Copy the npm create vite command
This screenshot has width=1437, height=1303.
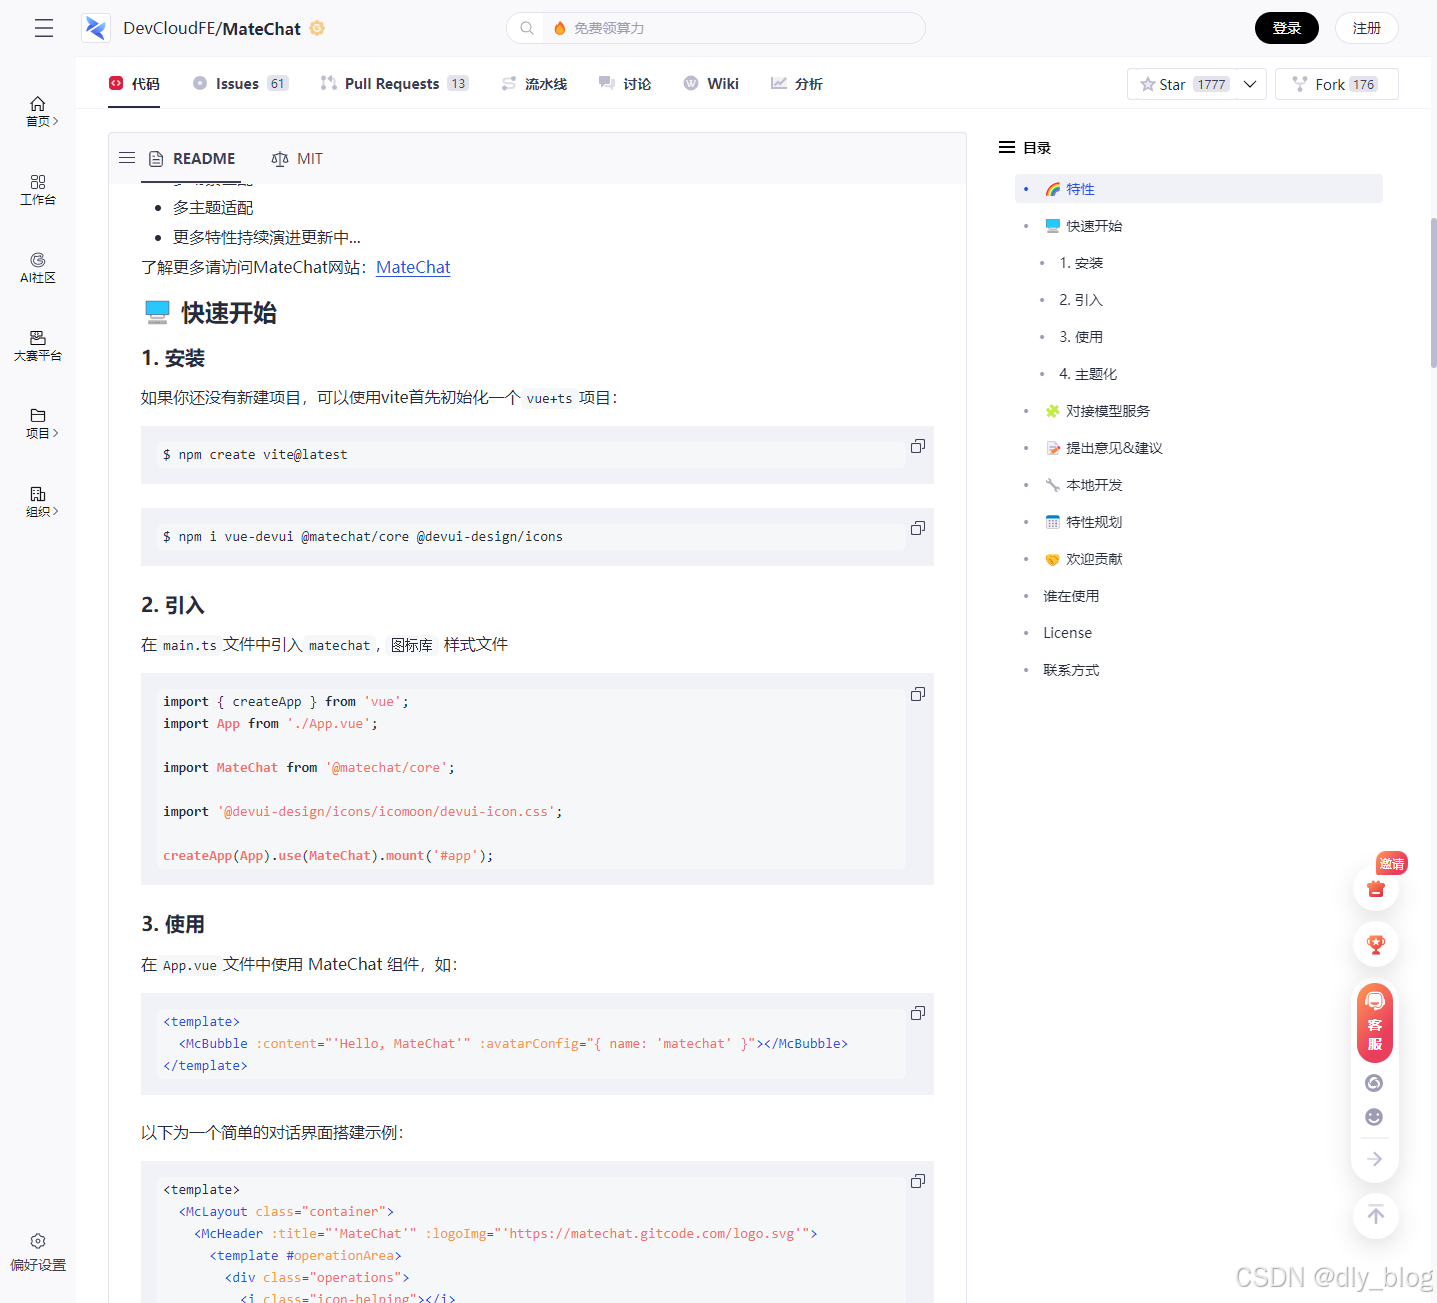coord(917,446)
